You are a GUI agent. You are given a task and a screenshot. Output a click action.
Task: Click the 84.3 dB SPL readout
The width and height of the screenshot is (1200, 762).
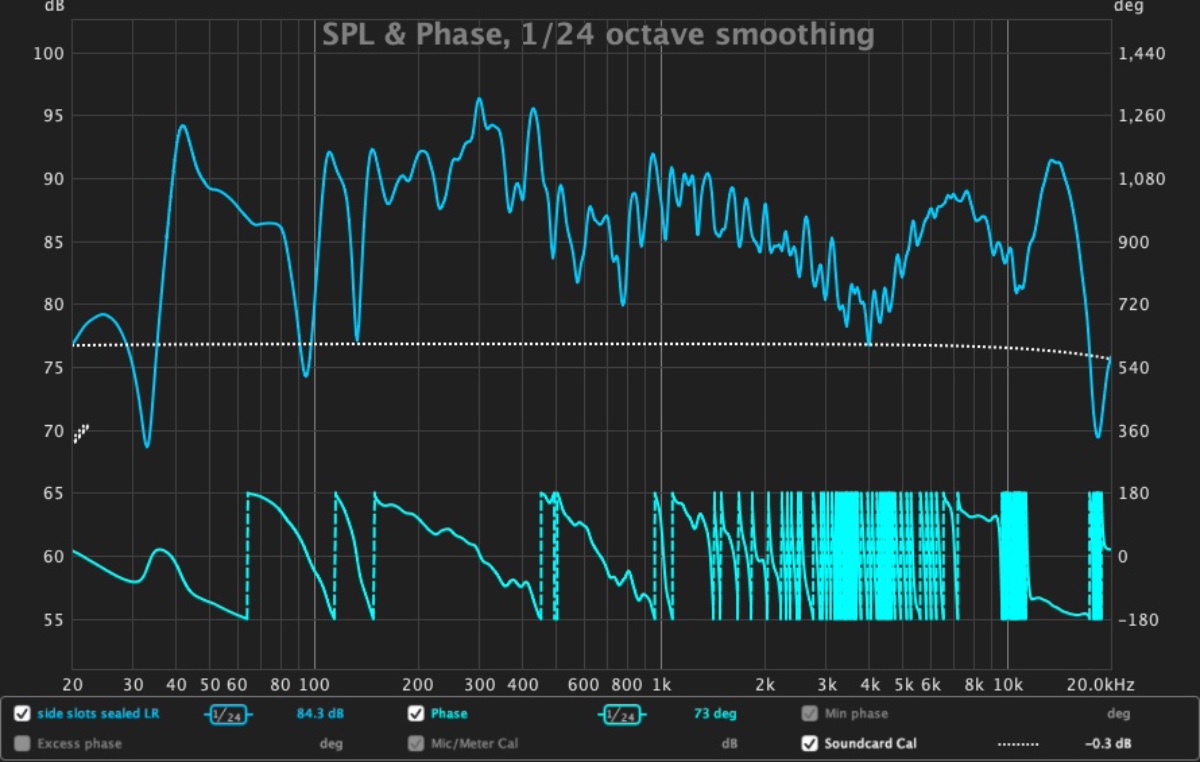tap(320, 714)
